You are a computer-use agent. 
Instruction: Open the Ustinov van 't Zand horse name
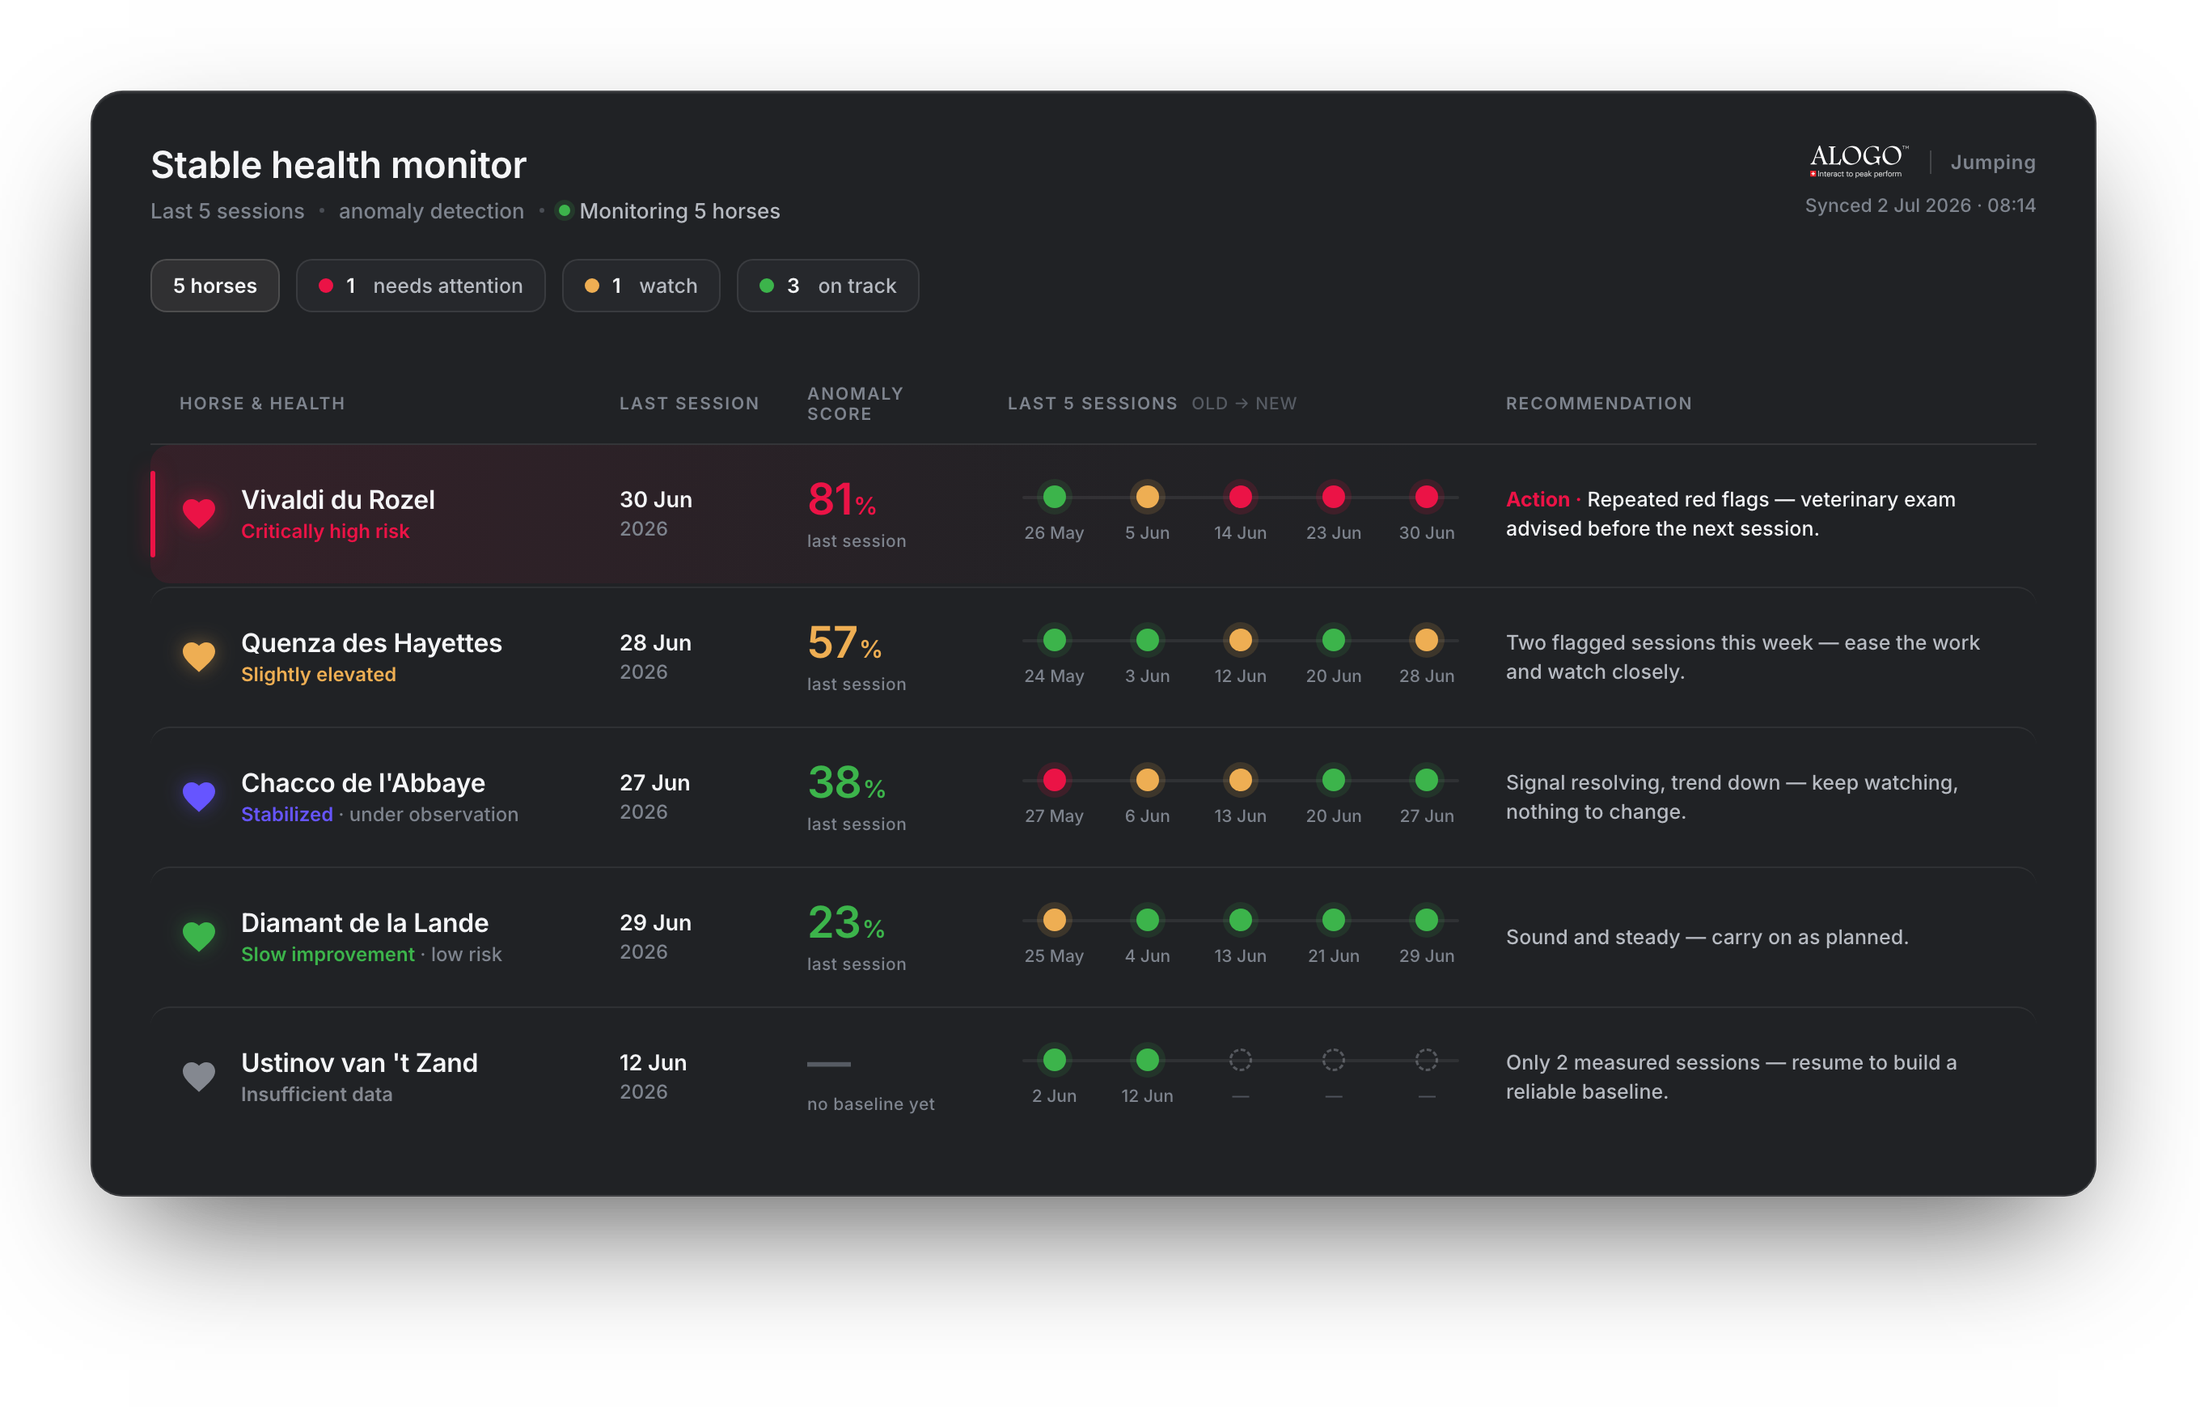coord(359,1063)
